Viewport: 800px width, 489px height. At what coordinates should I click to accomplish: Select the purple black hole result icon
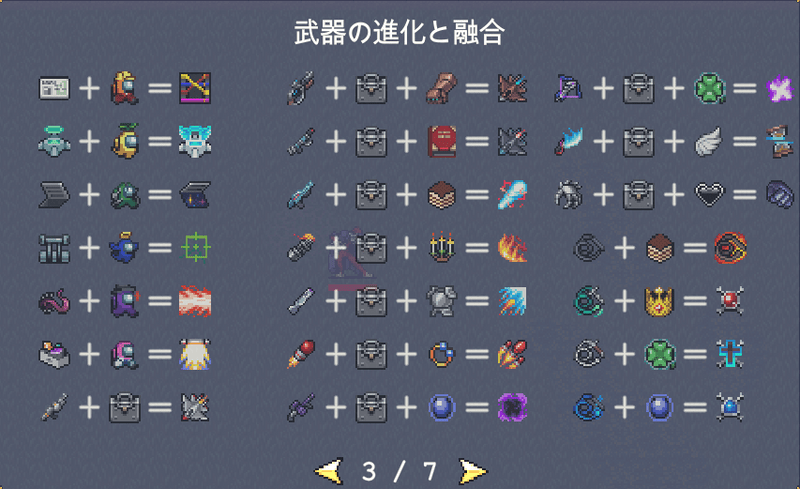pos(512,407)
